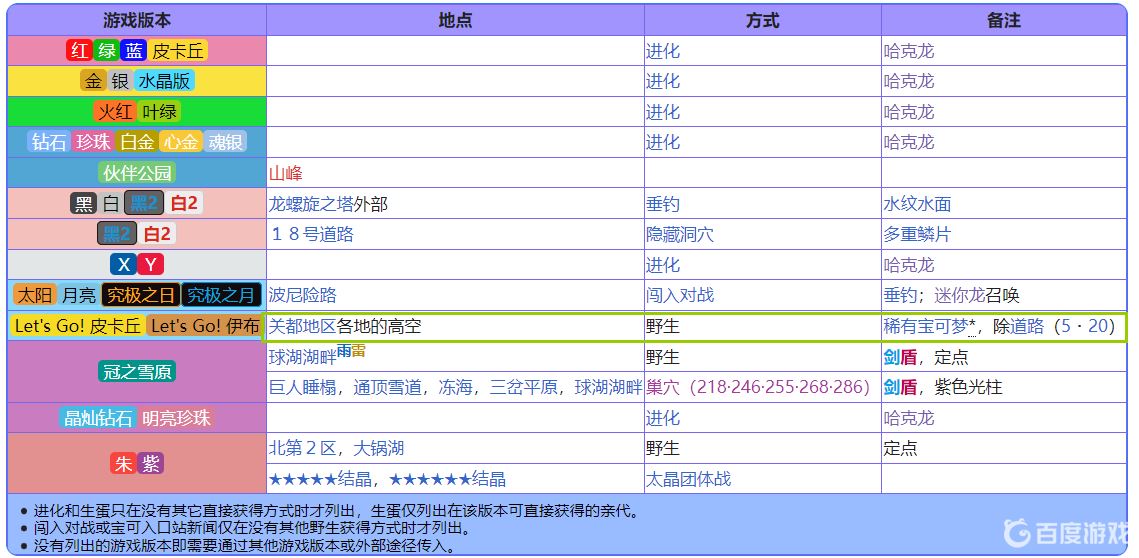Open the 太阳 version badge

(x=35, y=295)
